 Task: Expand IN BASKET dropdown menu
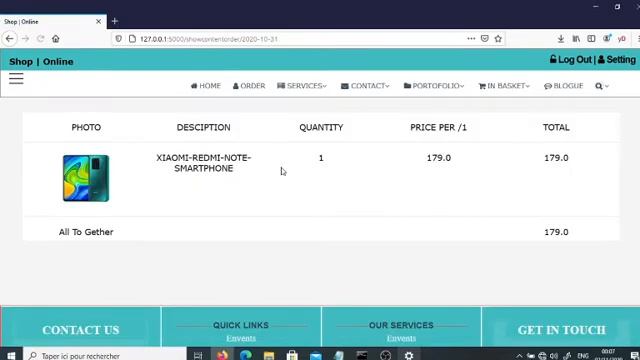[x=504, y=86]
